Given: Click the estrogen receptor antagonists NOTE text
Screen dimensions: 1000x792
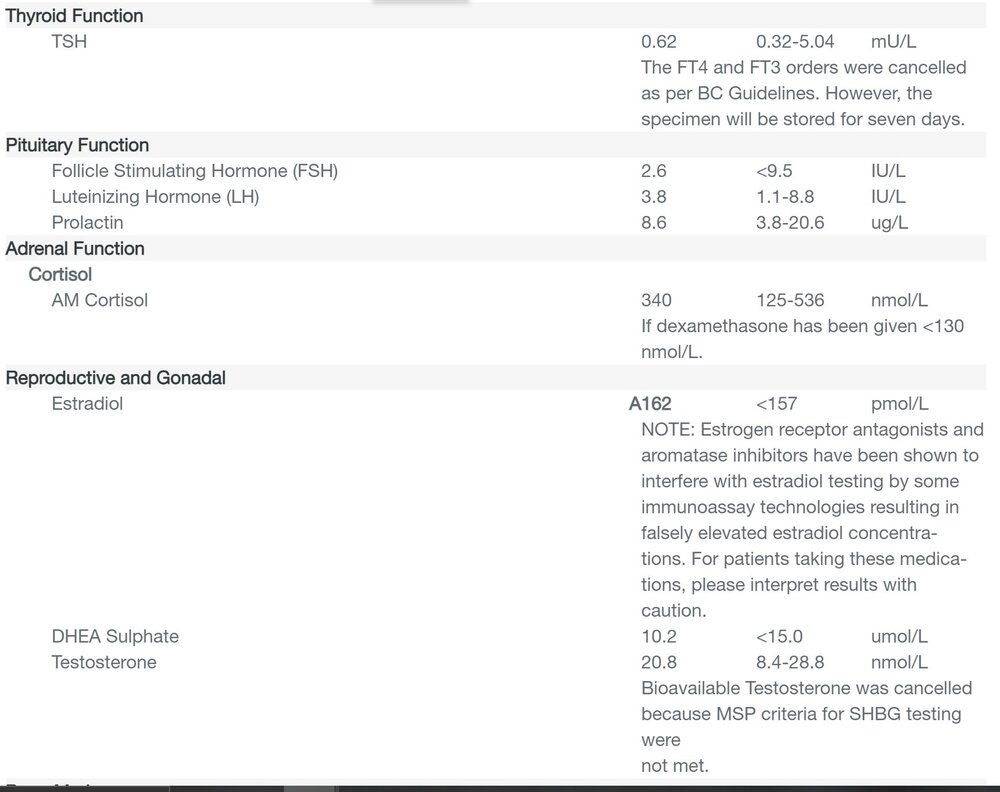Looking at the screenshot, I should pos(812,520).
